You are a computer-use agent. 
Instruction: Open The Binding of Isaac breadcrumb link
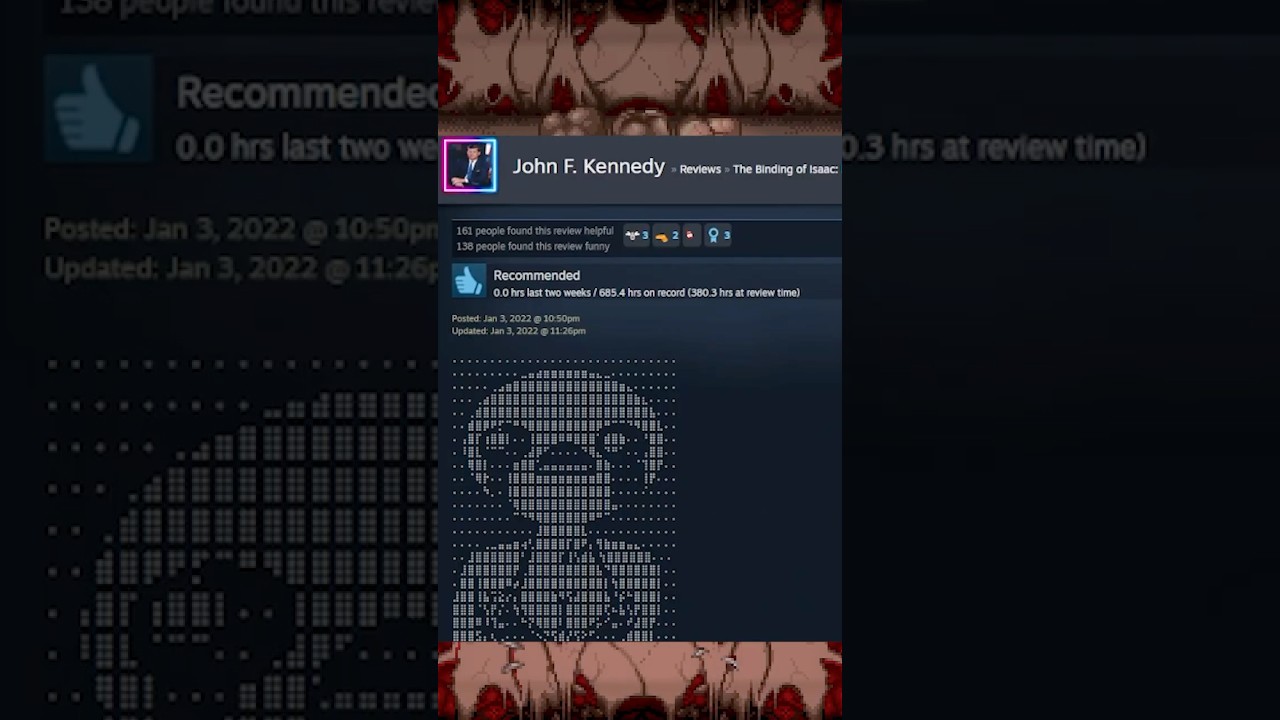tap(785, 169)
